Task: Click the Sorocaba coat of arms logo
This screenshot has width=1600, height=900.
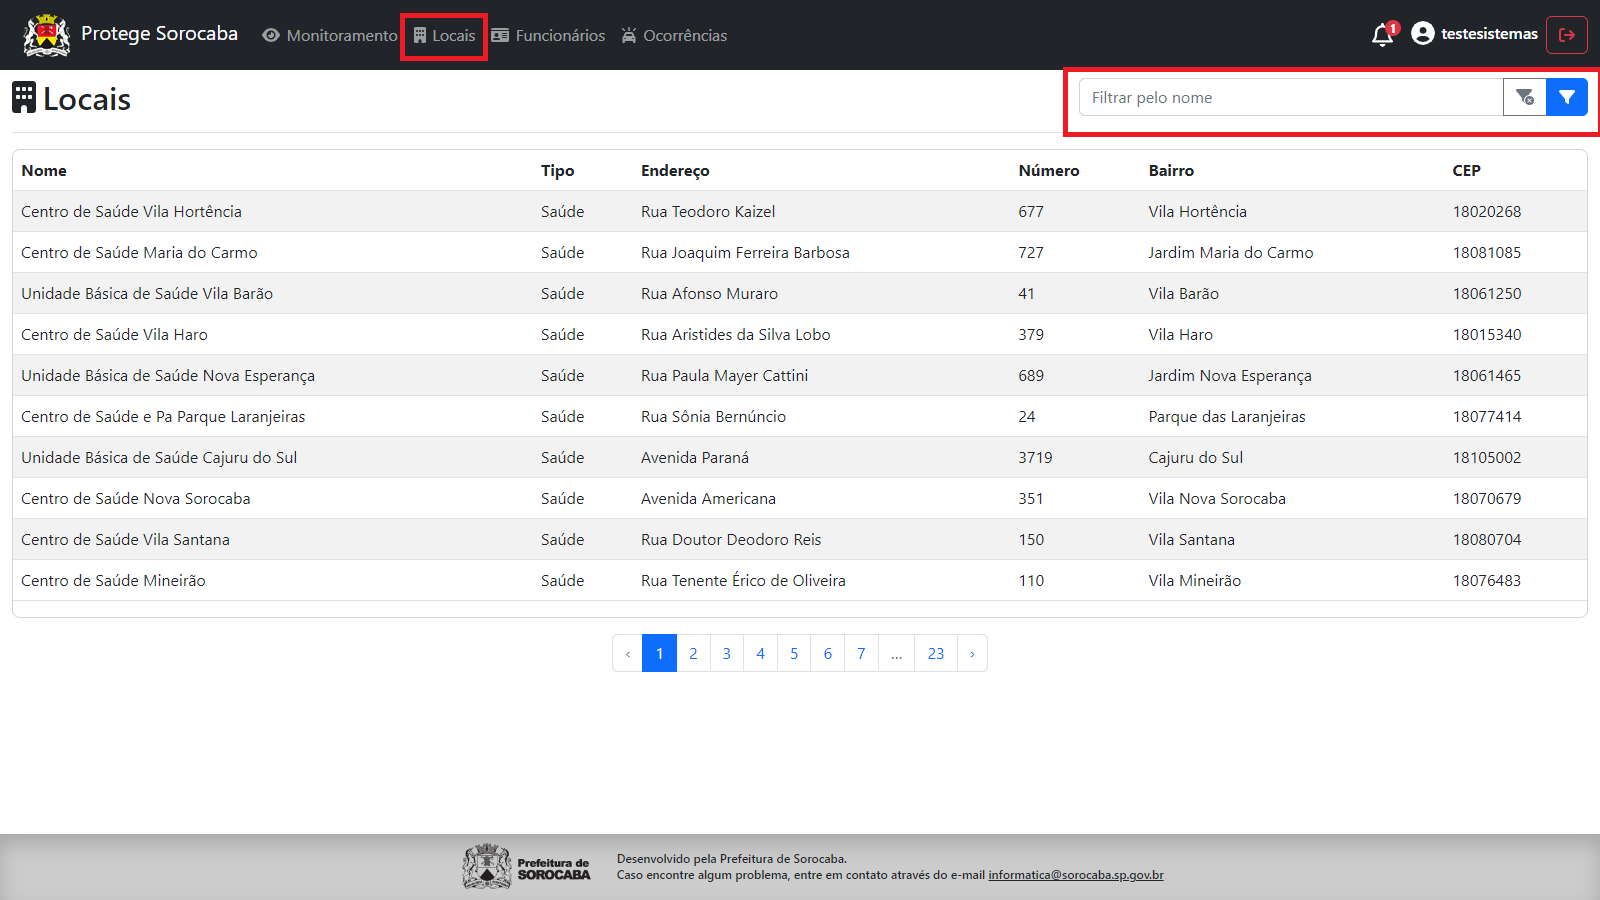Action: tap(47, 35)
